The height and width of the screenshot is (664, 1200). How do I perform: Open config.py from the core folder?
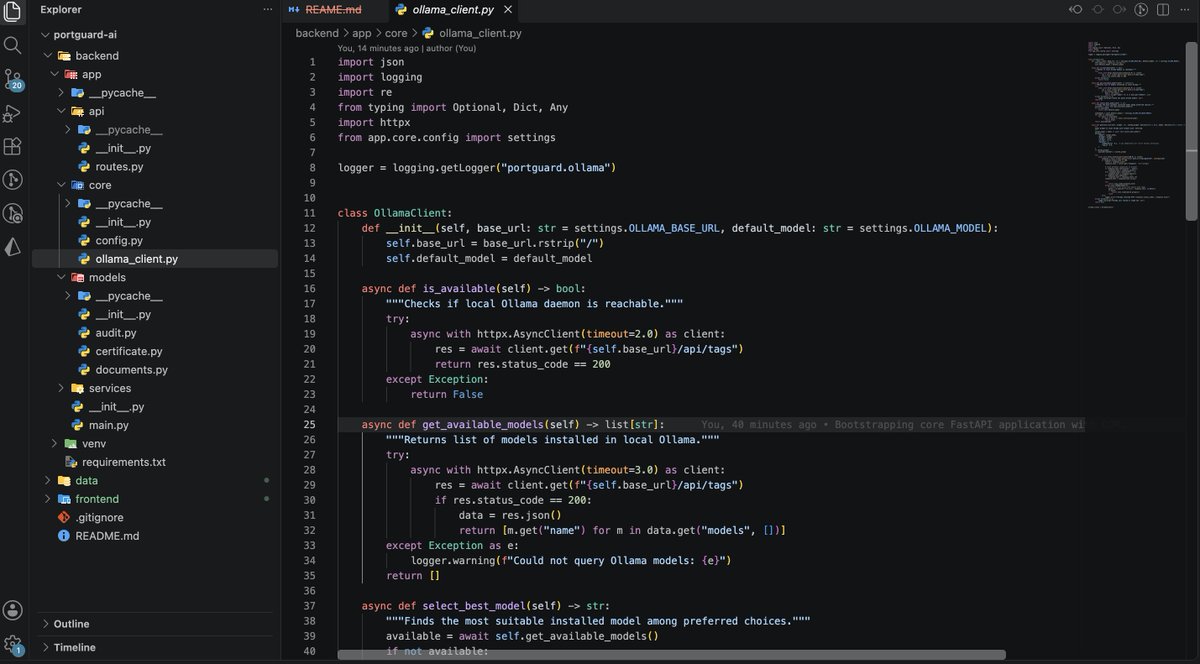(x=119, y=241)
